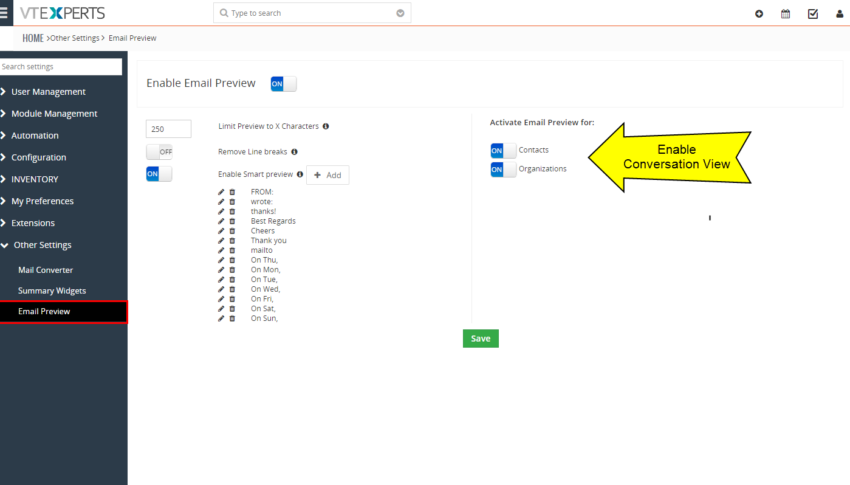Go to HOME breadcrumb
The height and width of the screenshot is (485, 850).
pos(33,38)
